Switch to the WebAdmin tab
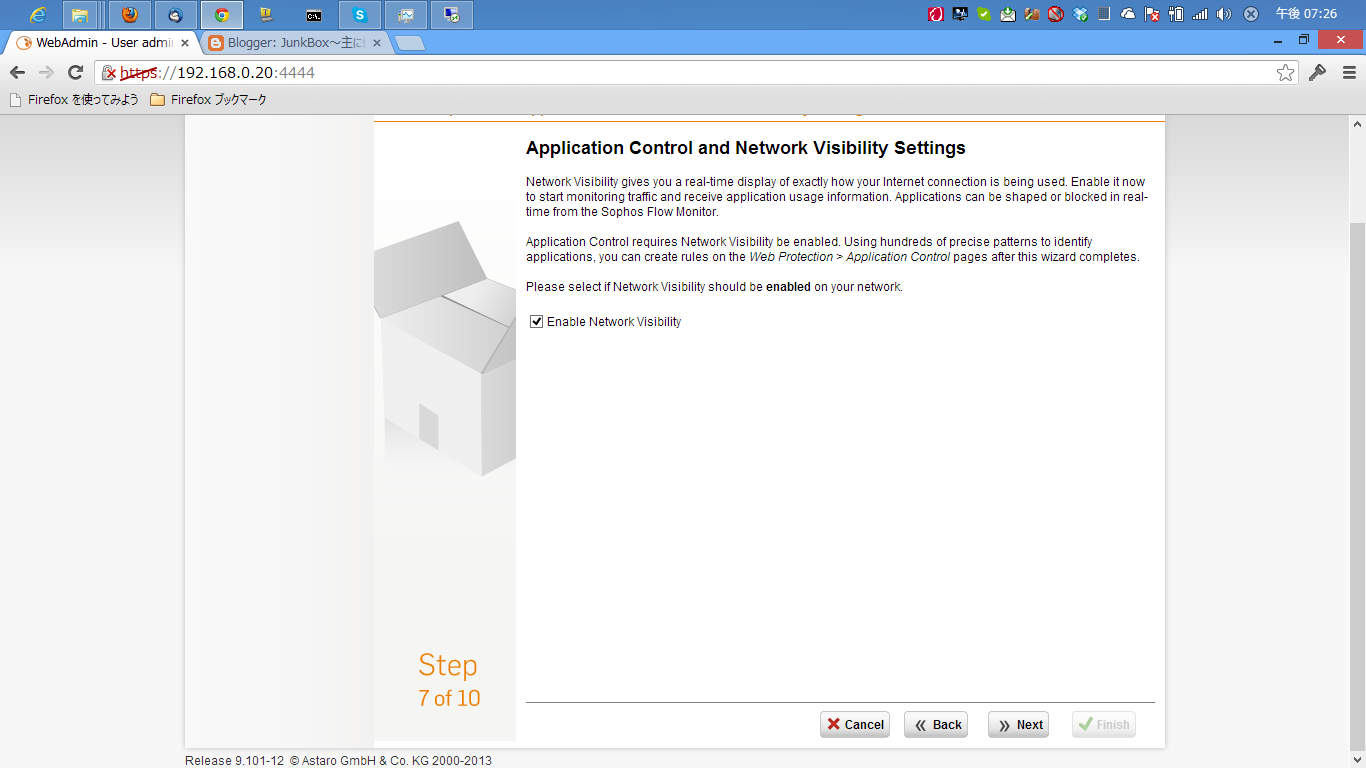This screenshot has height=768, width=1366. pos(95,42)
